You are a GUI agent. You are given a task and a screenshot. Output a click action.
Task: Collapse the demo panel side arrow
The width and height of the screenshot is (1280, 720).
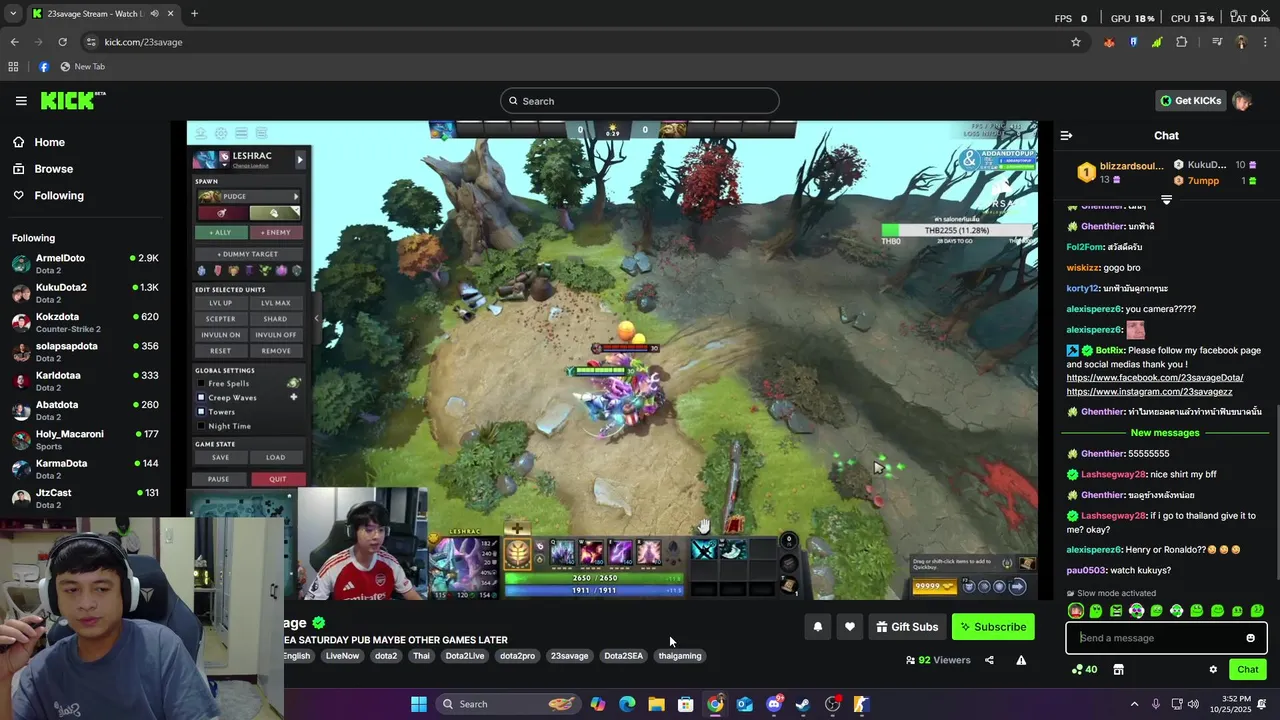316,318
